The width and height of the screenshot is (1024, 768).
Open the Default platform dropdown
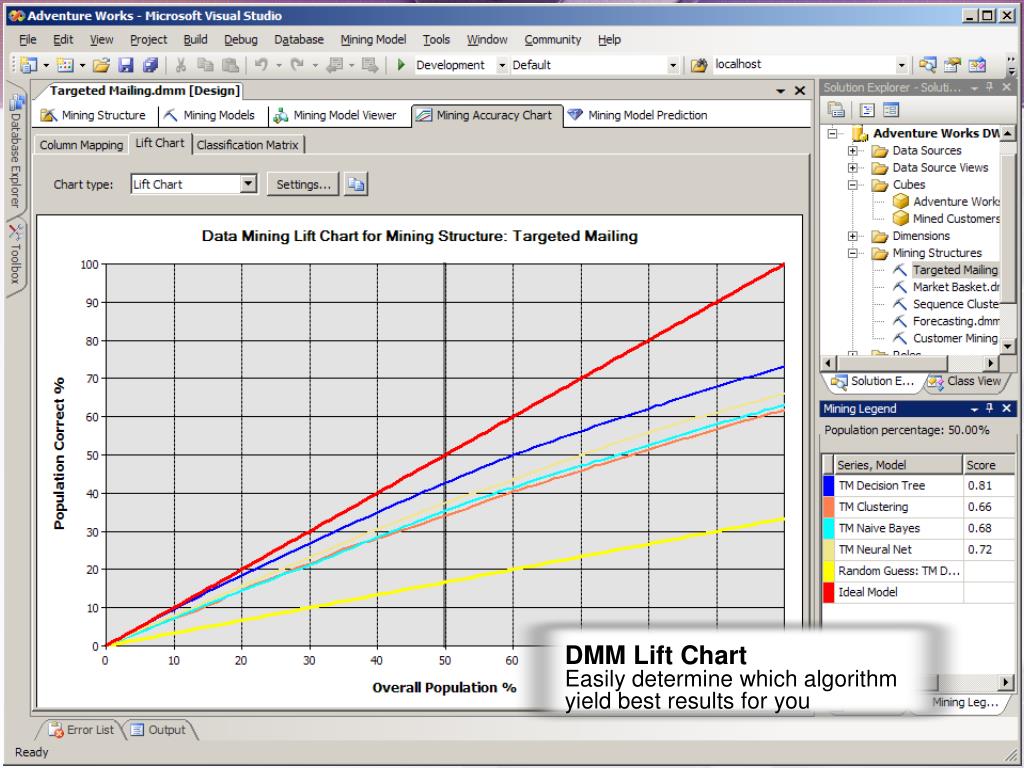pos(673,65)
